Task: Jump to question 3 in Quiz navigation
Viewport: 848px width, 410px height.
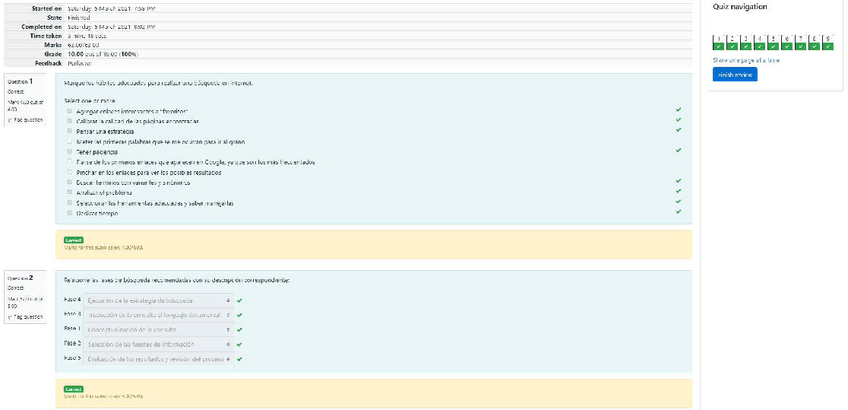Action: click(x=747, y=43)
